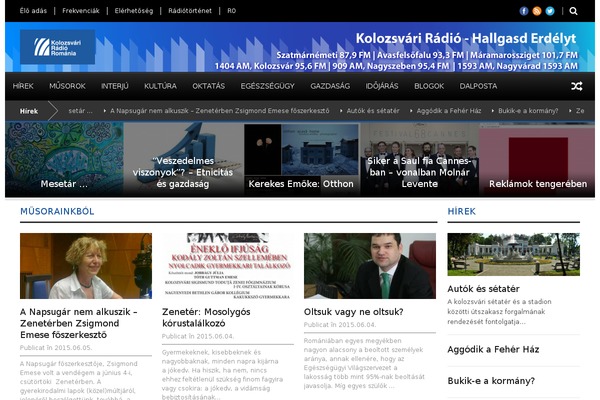Open the Facebook icon in top bar
Image resolution: width=600 pixels, height=400 pixels.
click(524, 11)
